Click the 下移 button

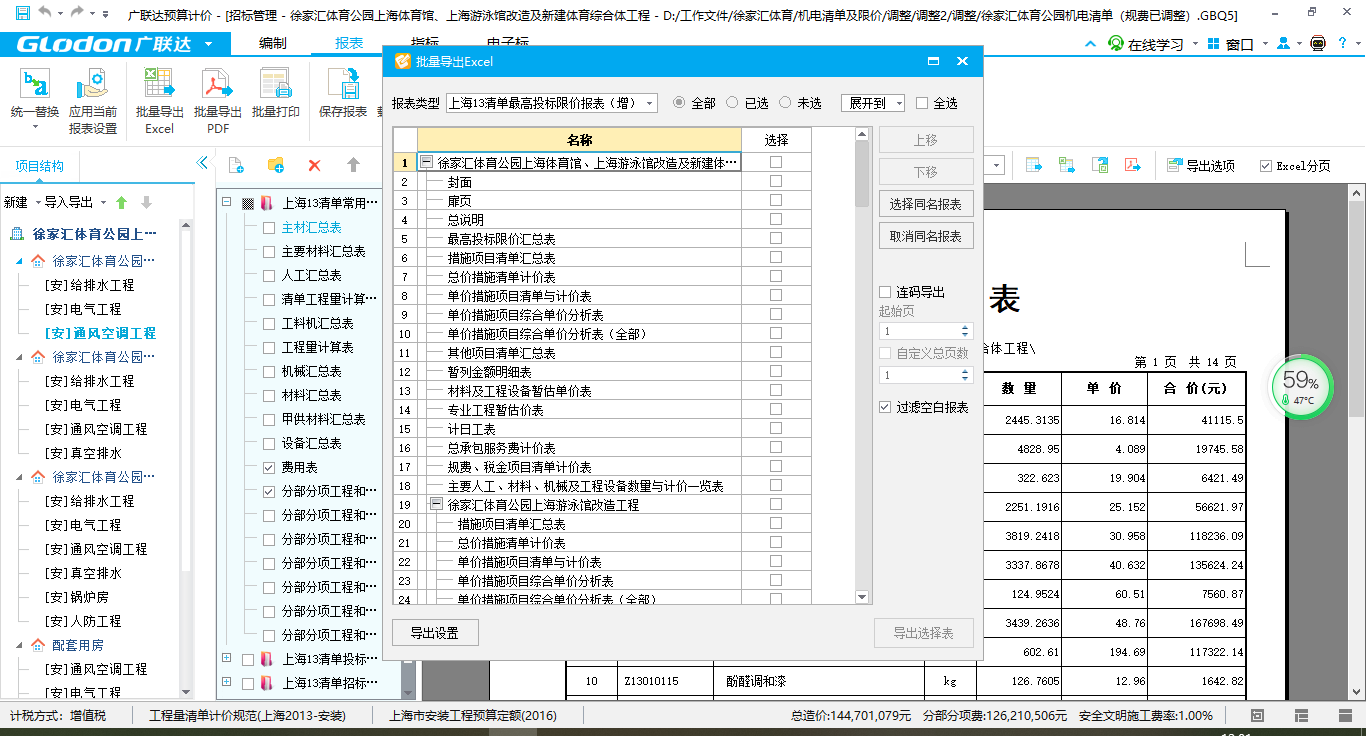tap(926, 172)
